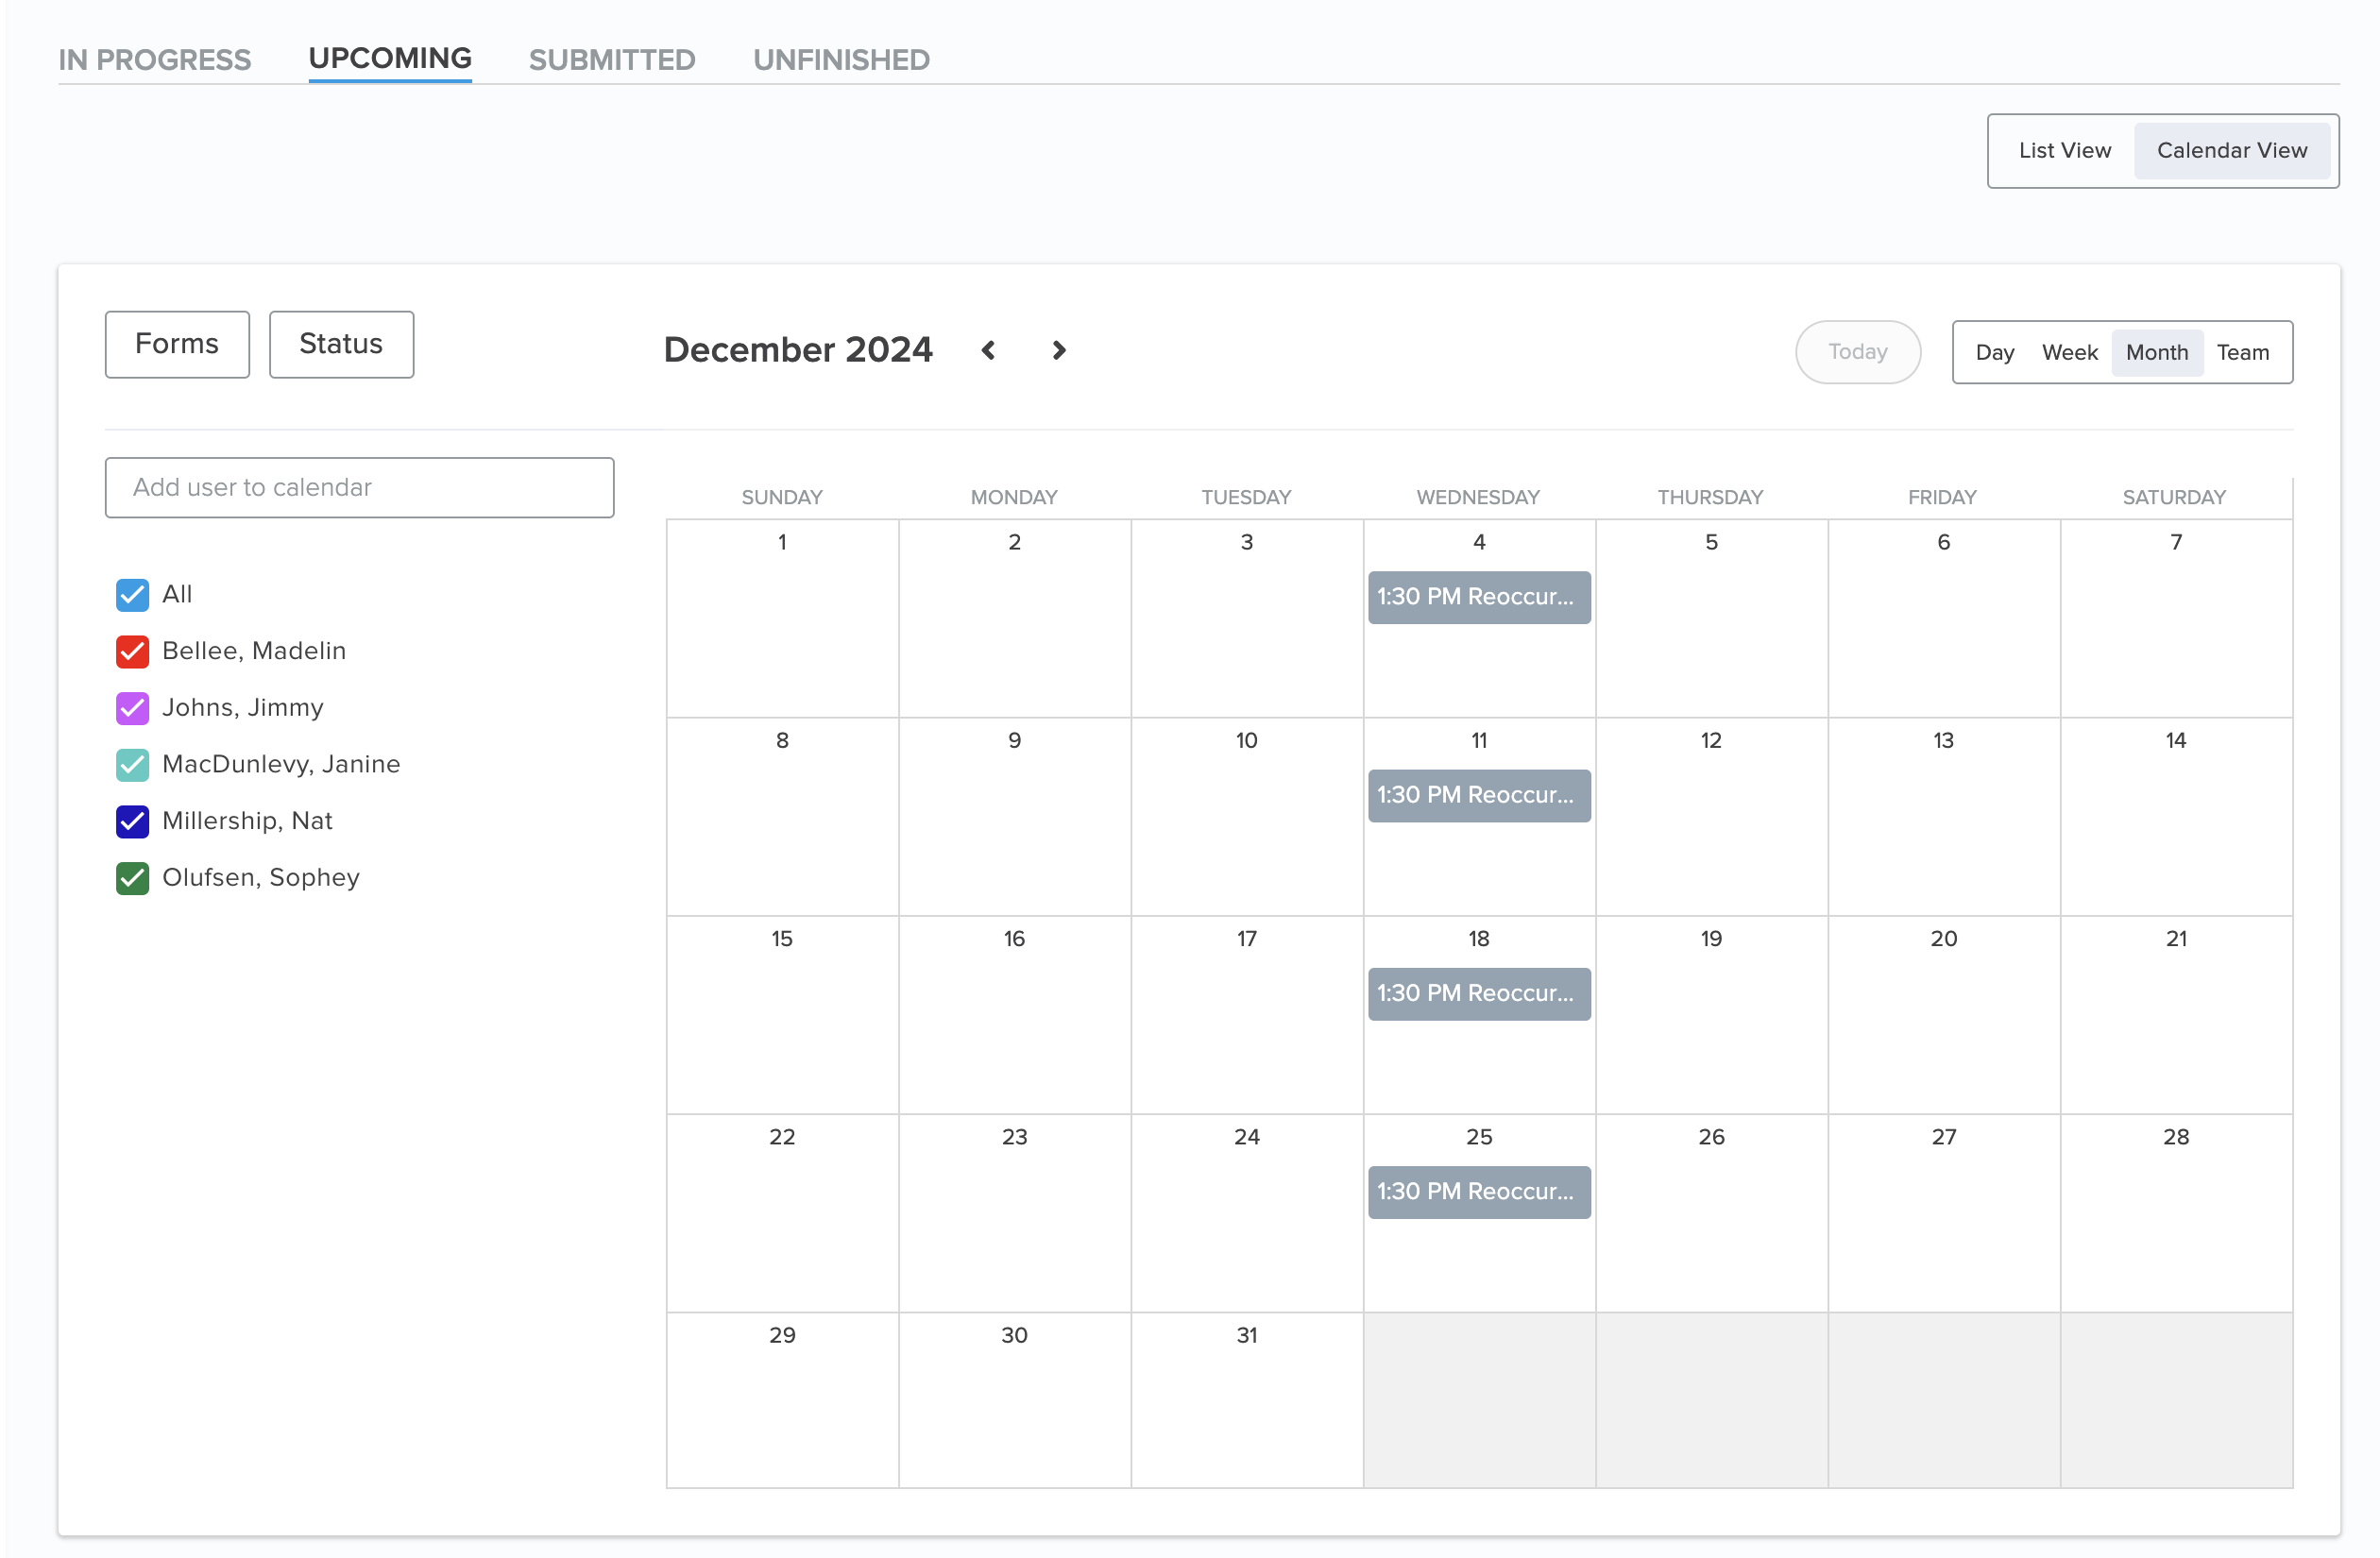Uncheck the All users checkbox
The image size is (2380, 1558).
133,595
